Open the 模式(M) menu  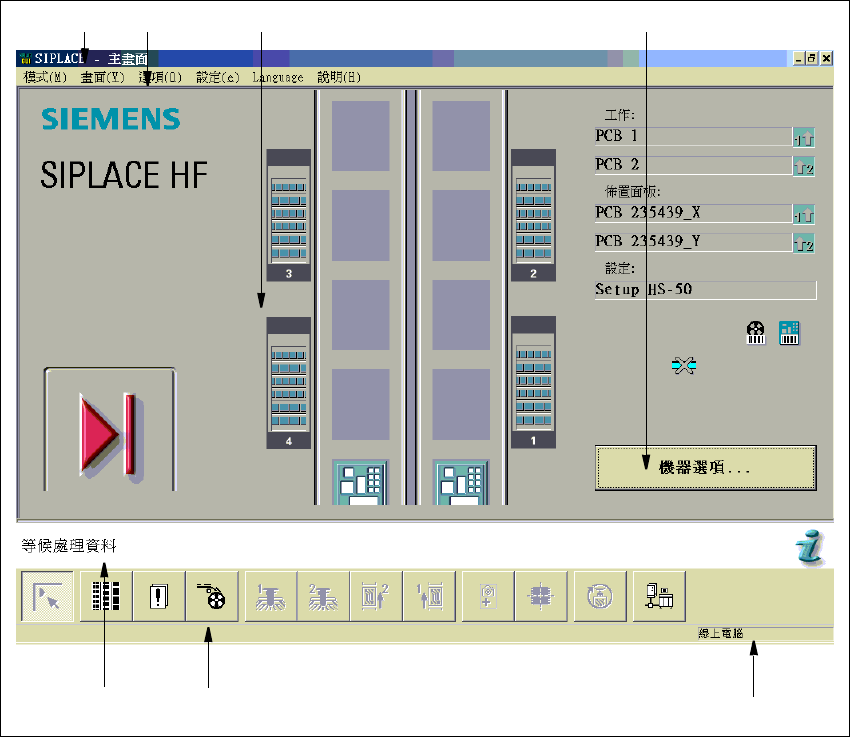pyautogui.click(x=45, y=77)
